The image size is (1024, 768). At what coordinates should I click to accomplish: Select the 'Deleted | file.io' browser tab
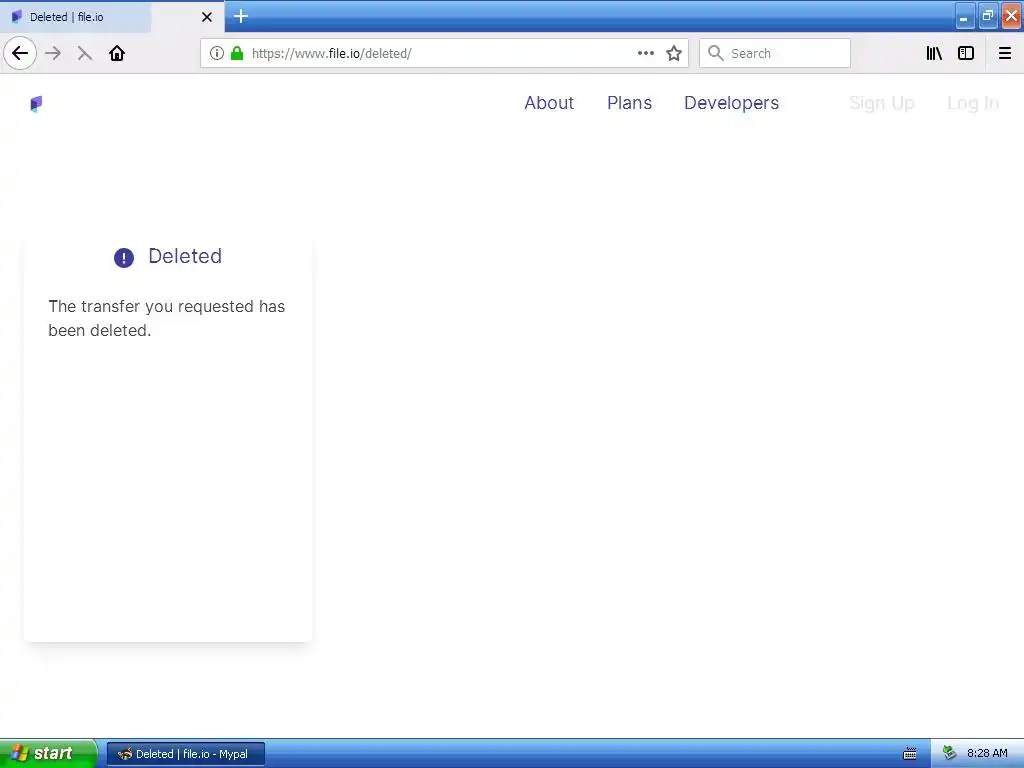coord(112,17)
